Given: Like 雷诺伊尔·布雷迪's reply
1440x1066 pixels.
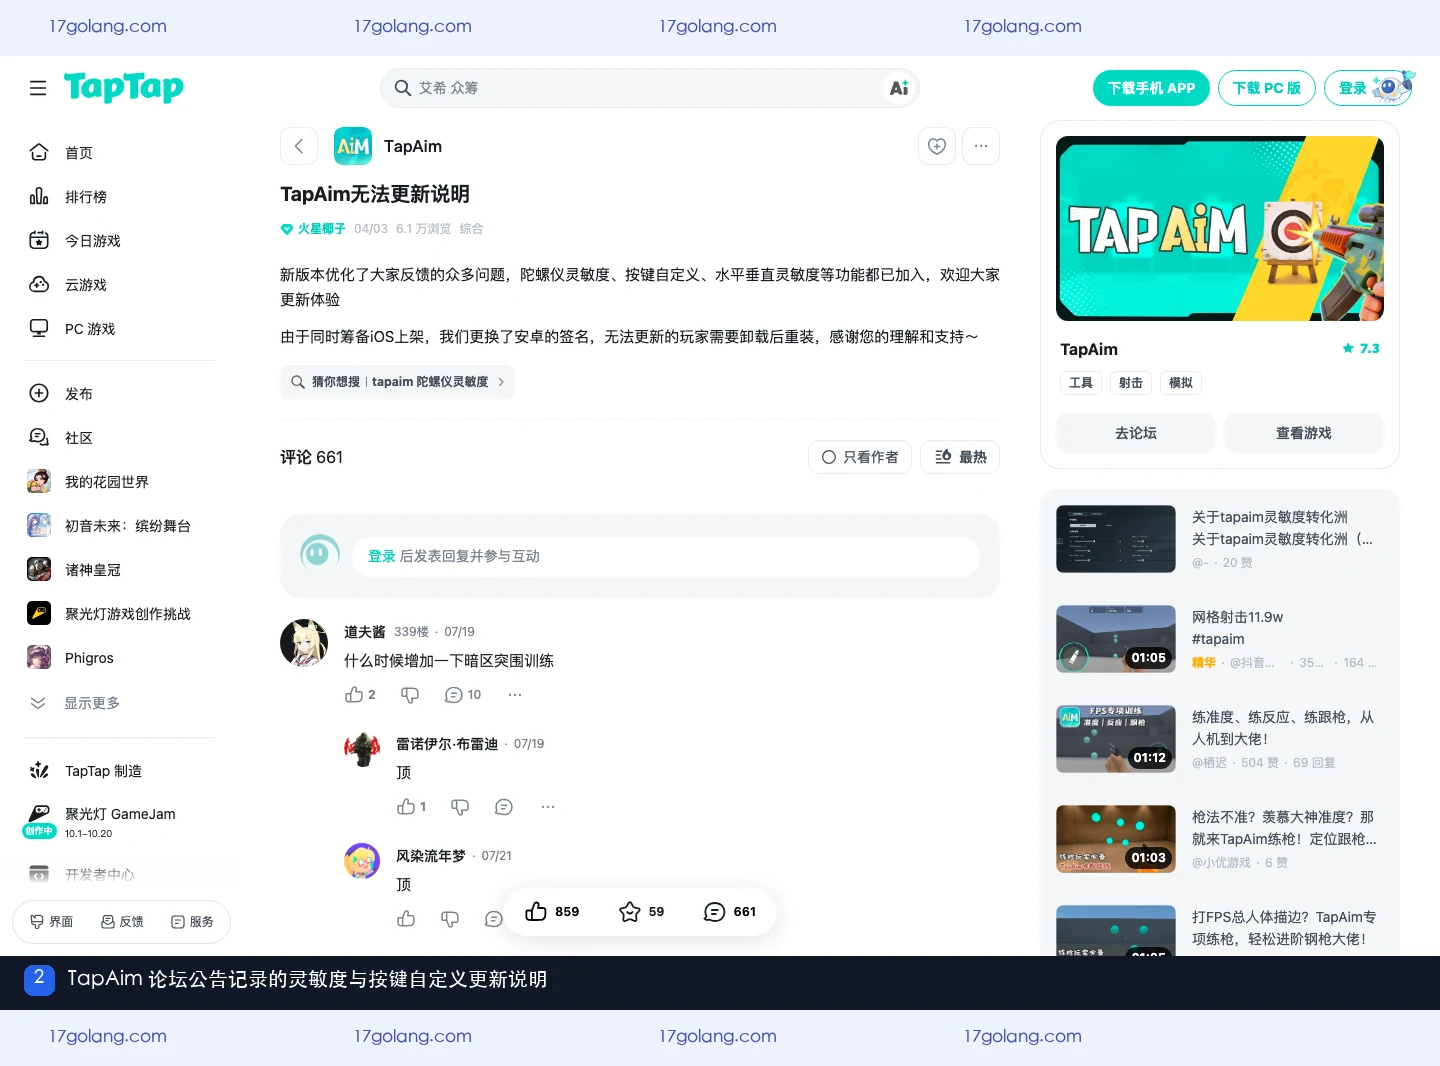Looking at the screenshot, I should click(x=411, y=807).
